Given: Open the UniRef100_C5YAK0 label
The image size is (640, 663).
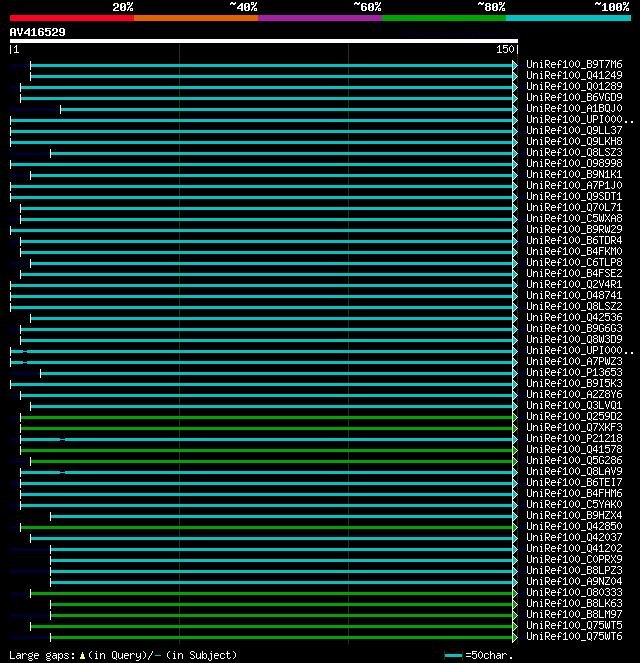Looking at the screenshot, I should (574, 504).
